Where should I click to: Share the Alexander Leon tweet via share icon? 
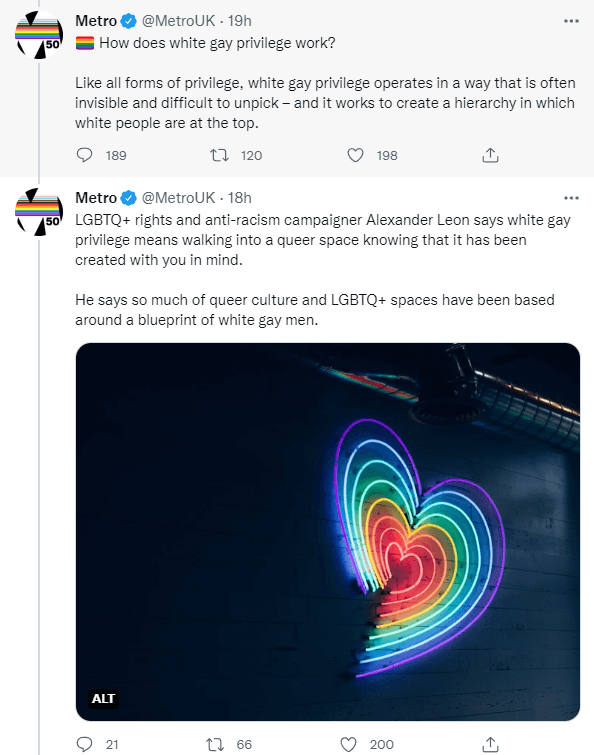click(x=490, y=744)
